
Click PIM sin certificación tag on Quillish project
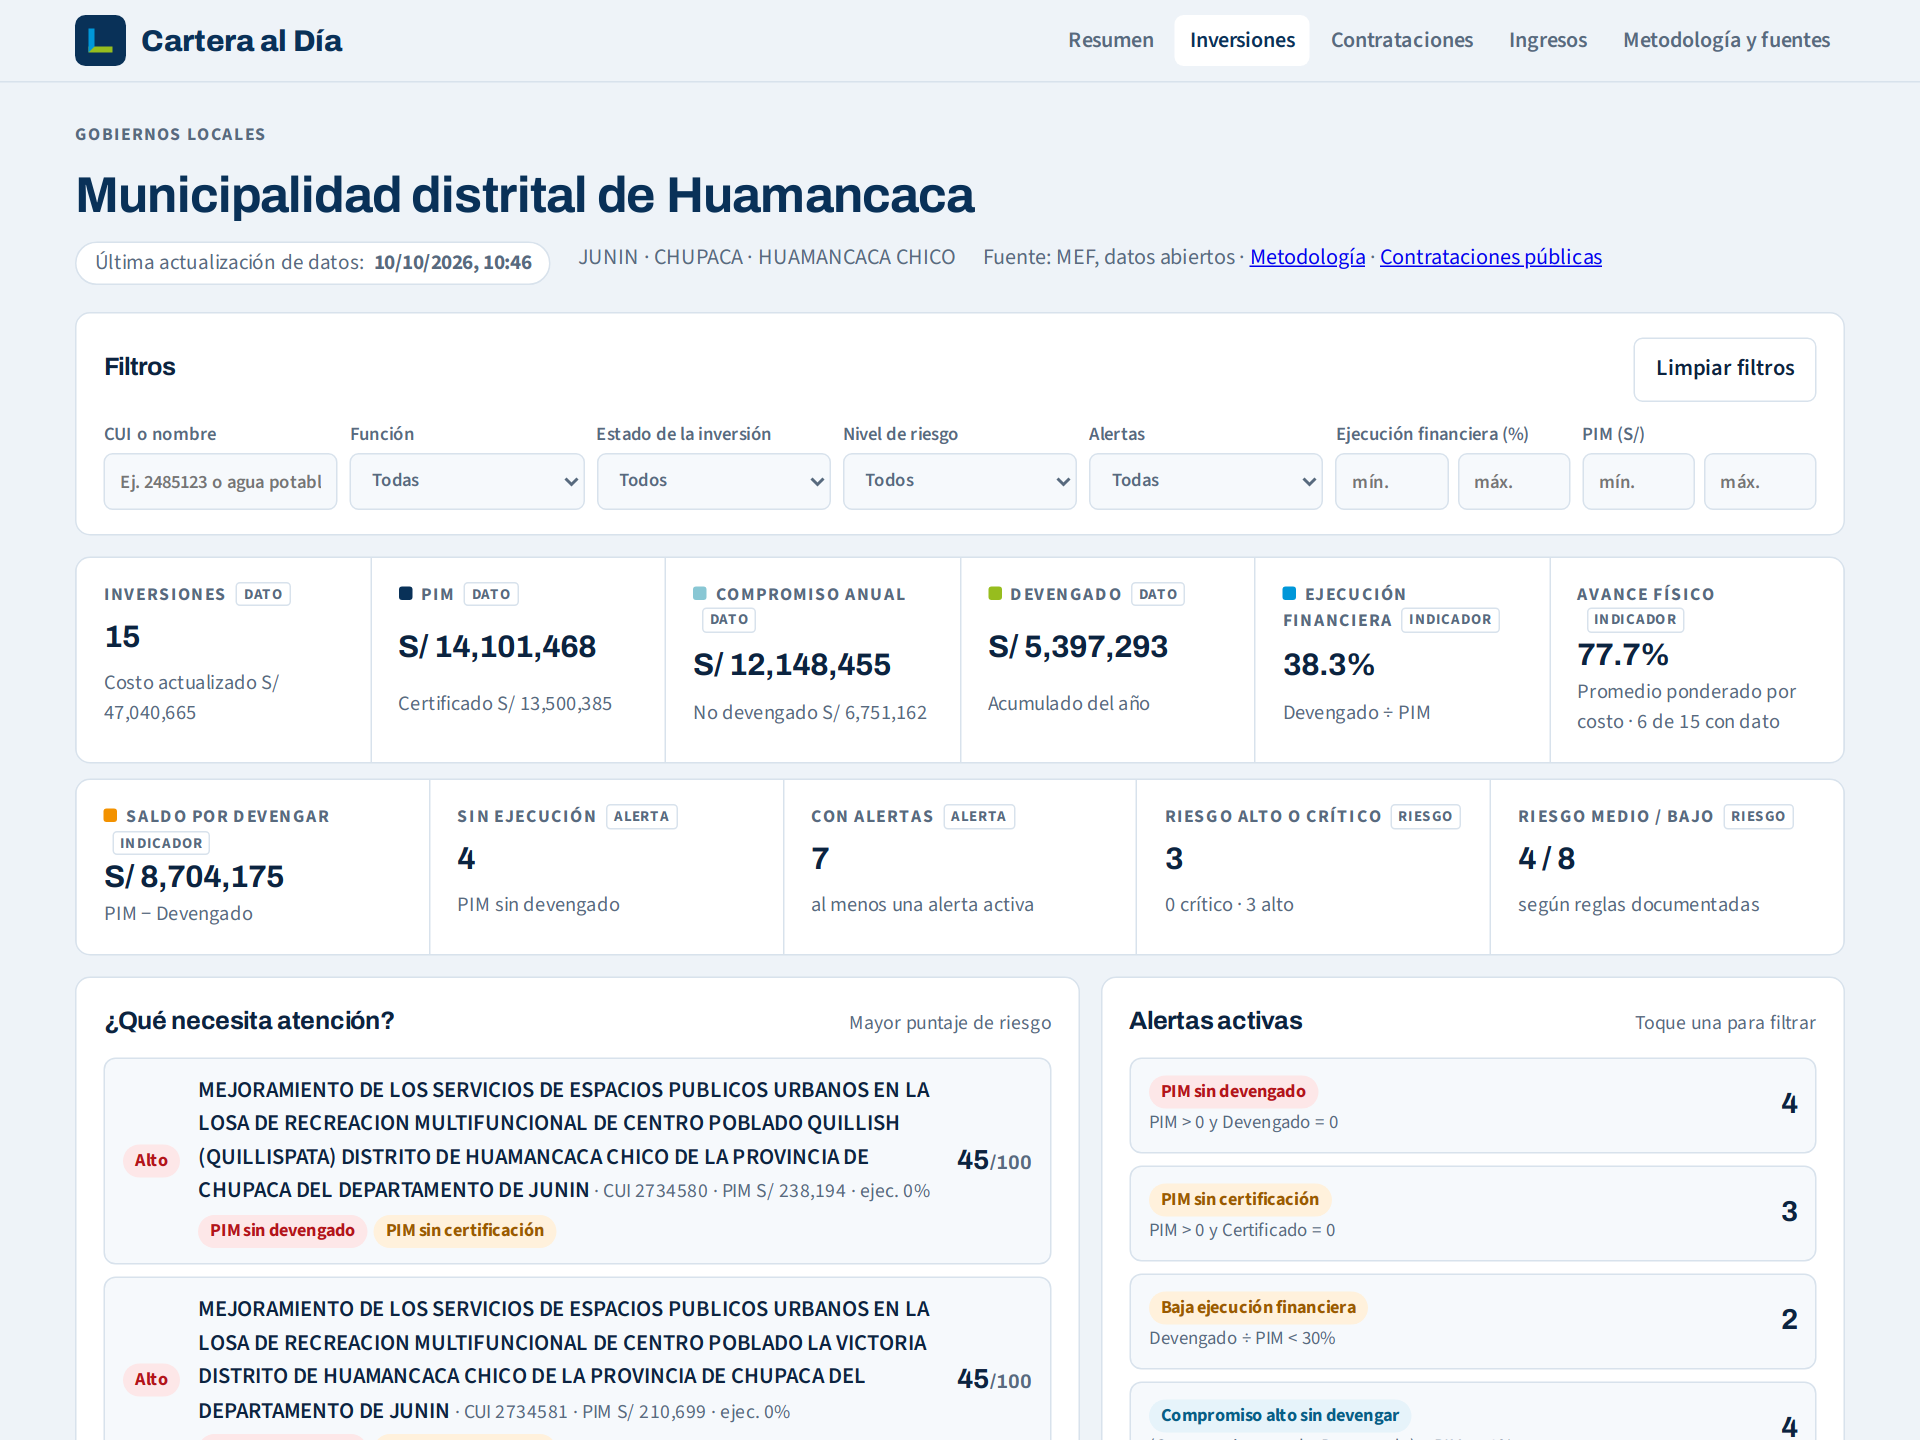tap(465, 1230)
